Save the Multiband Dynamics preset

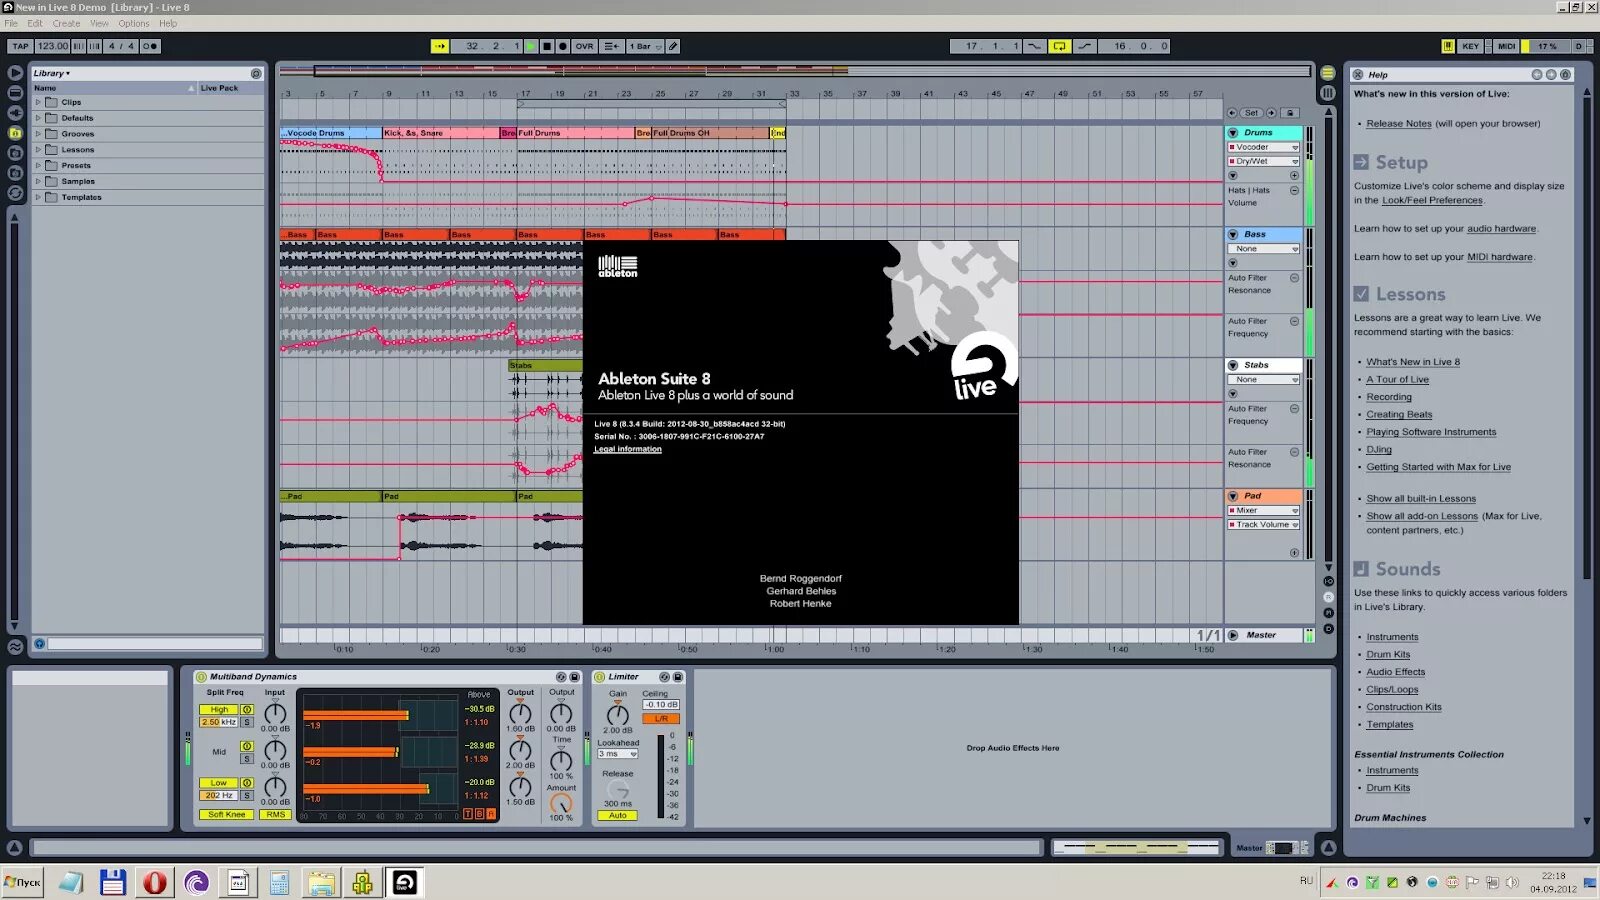coord(575,677)
